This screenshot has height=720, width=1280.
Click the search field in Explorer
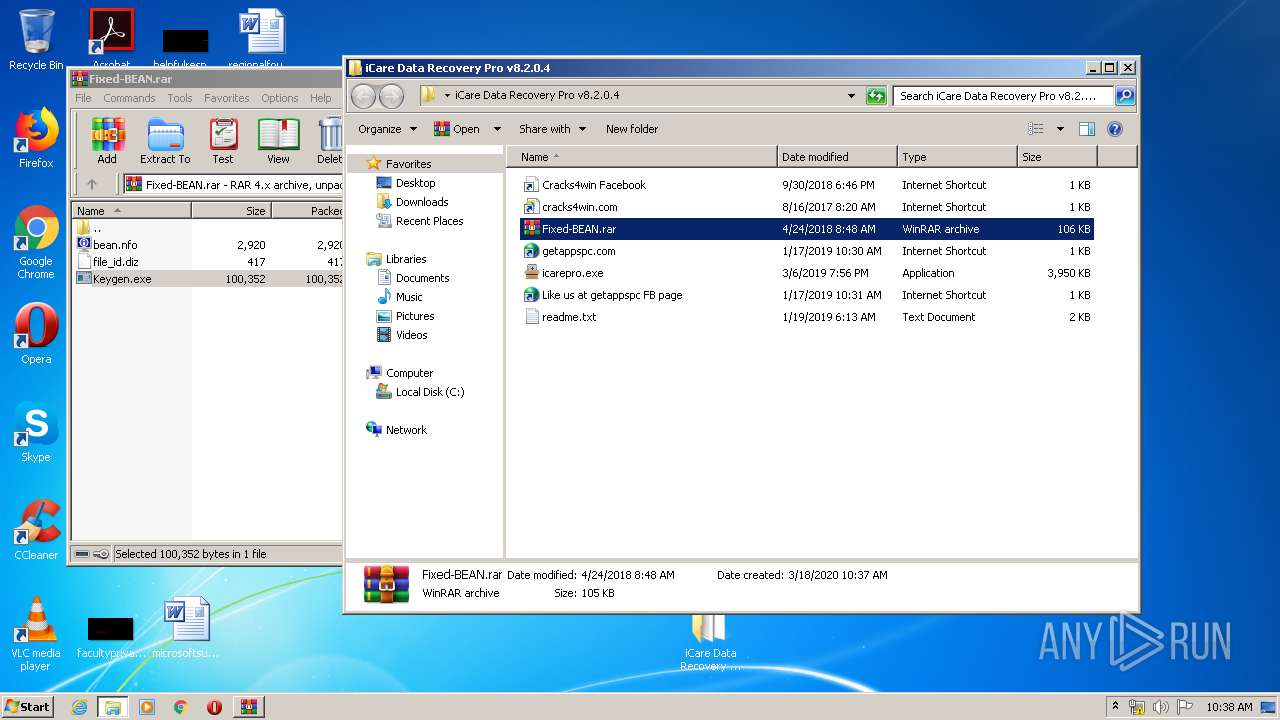(1003, 96)
